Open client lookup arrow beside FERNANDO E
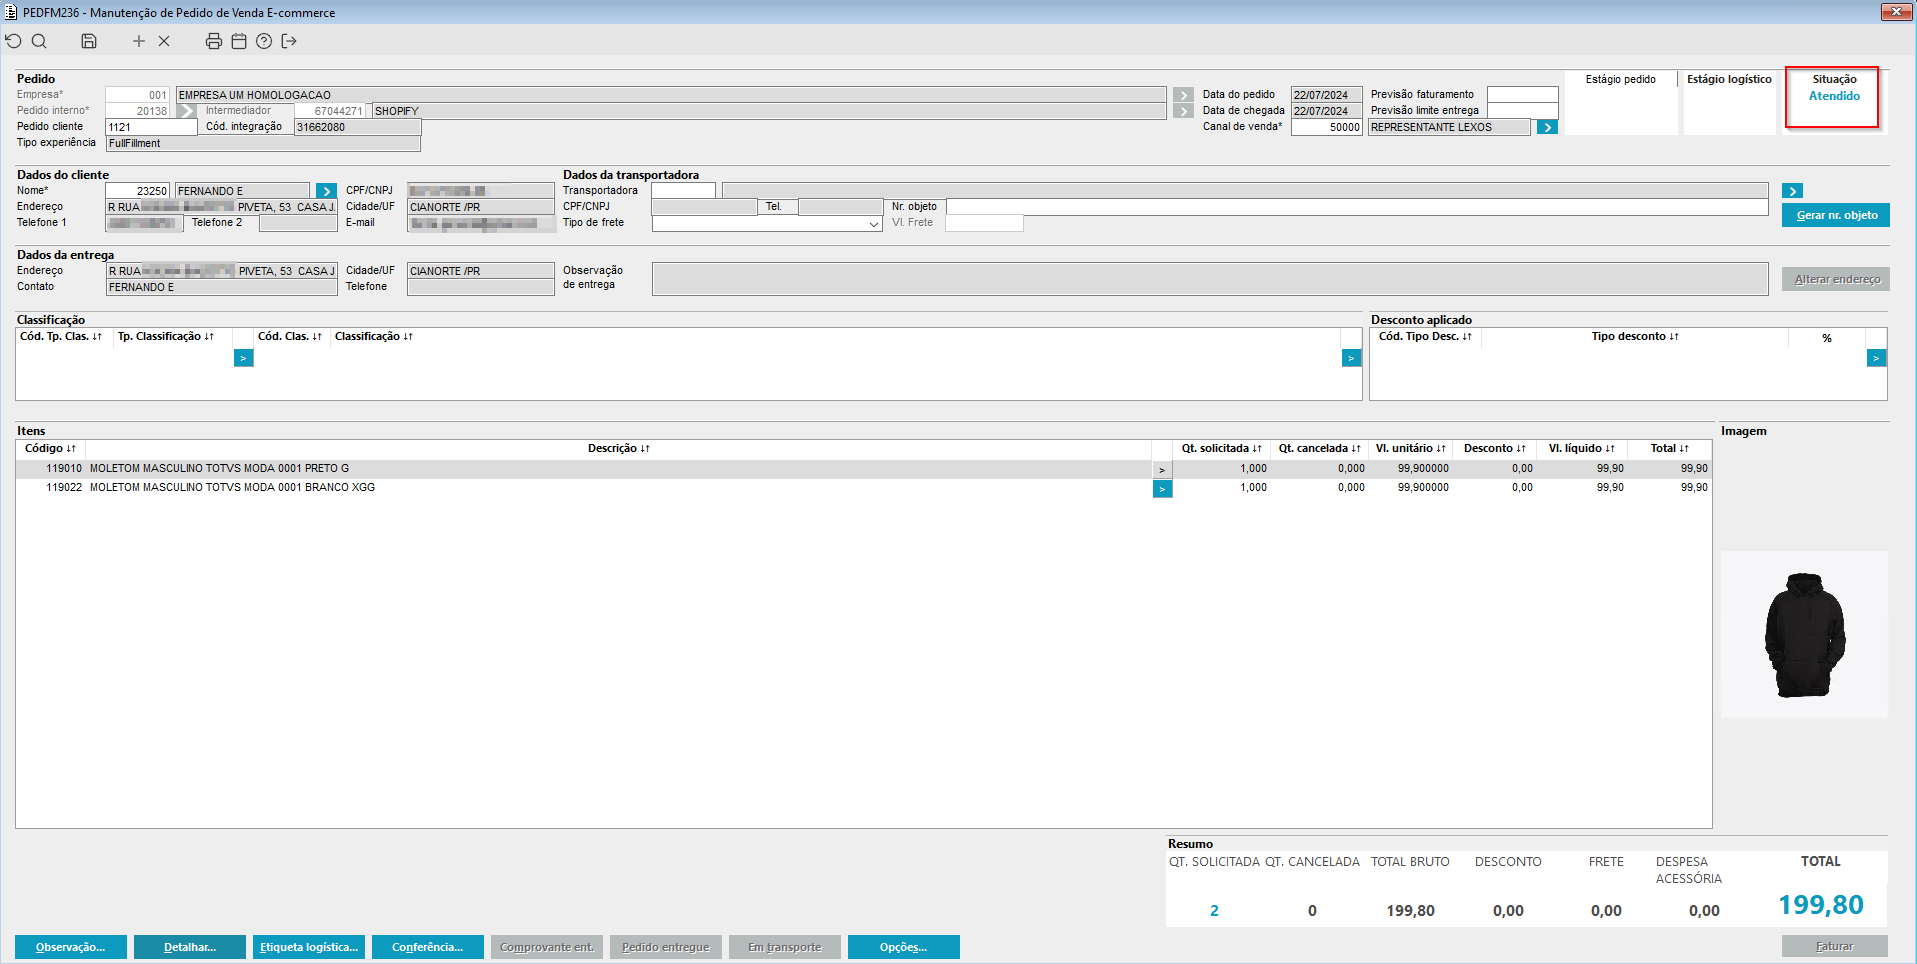Viewport: 1917px width, 964px height. coord(326,191)
